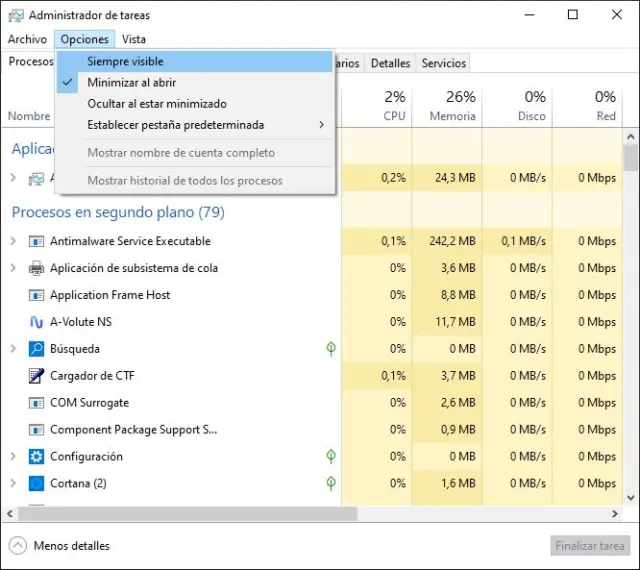Expand the Cortana (2) process group
Image resolution: width=640 pixels, height=570 pixels.
(x=13, y=484)
